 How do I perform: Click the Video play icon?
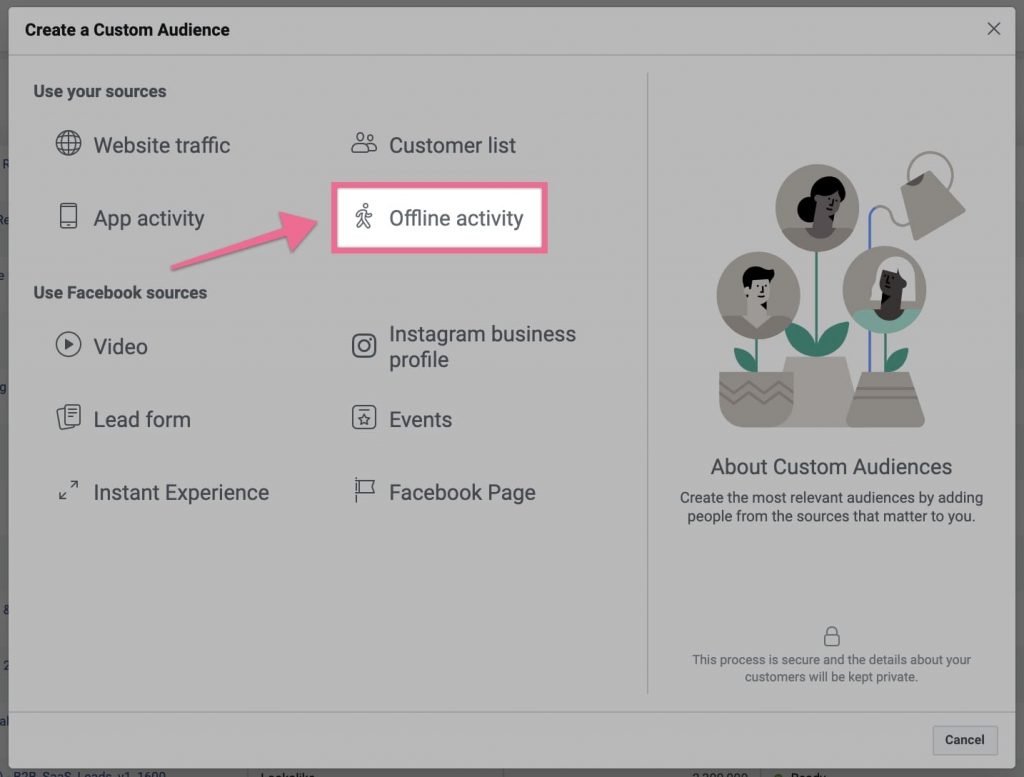(68, 346)
